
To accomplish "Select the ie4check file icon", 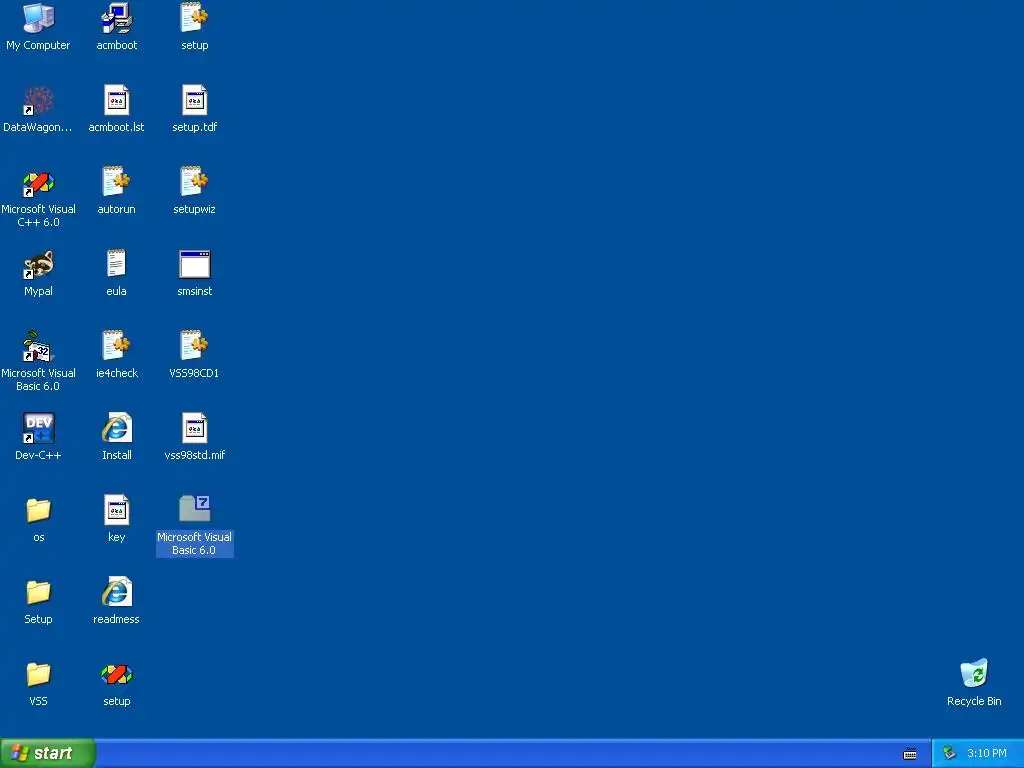I will click(117, 345).
